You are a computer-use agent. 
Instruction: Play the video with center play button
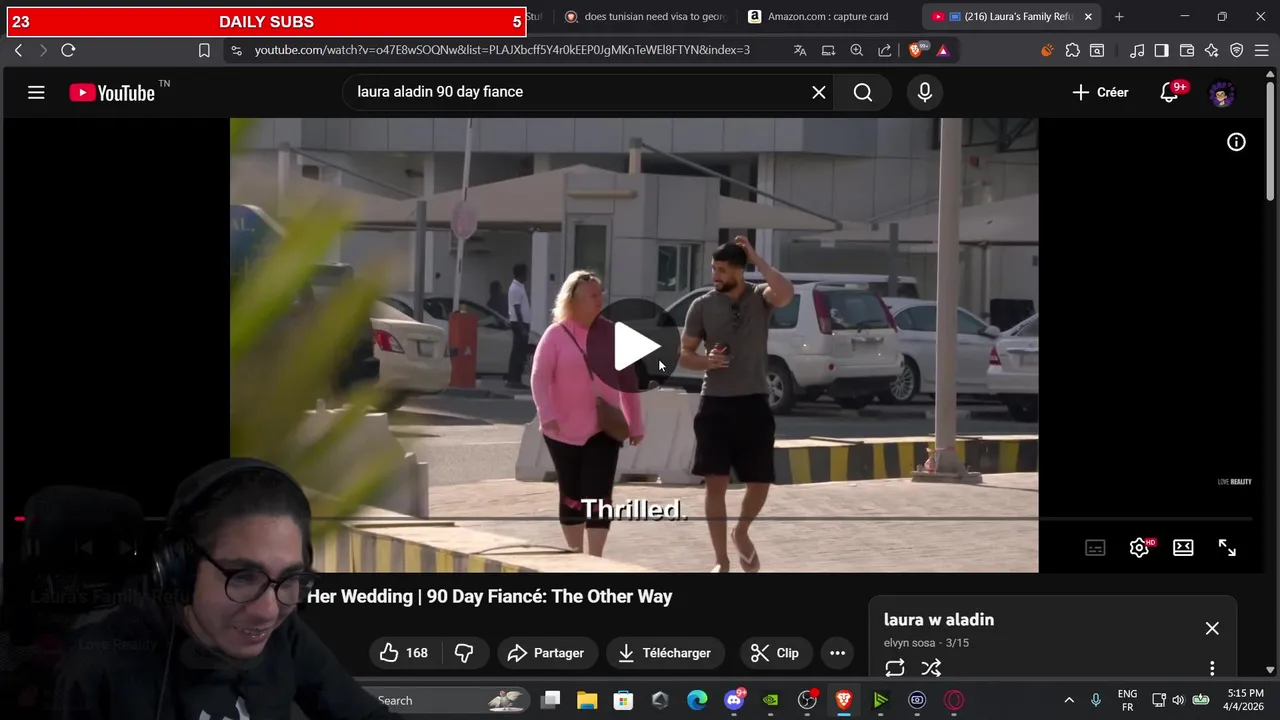[637, 346]
